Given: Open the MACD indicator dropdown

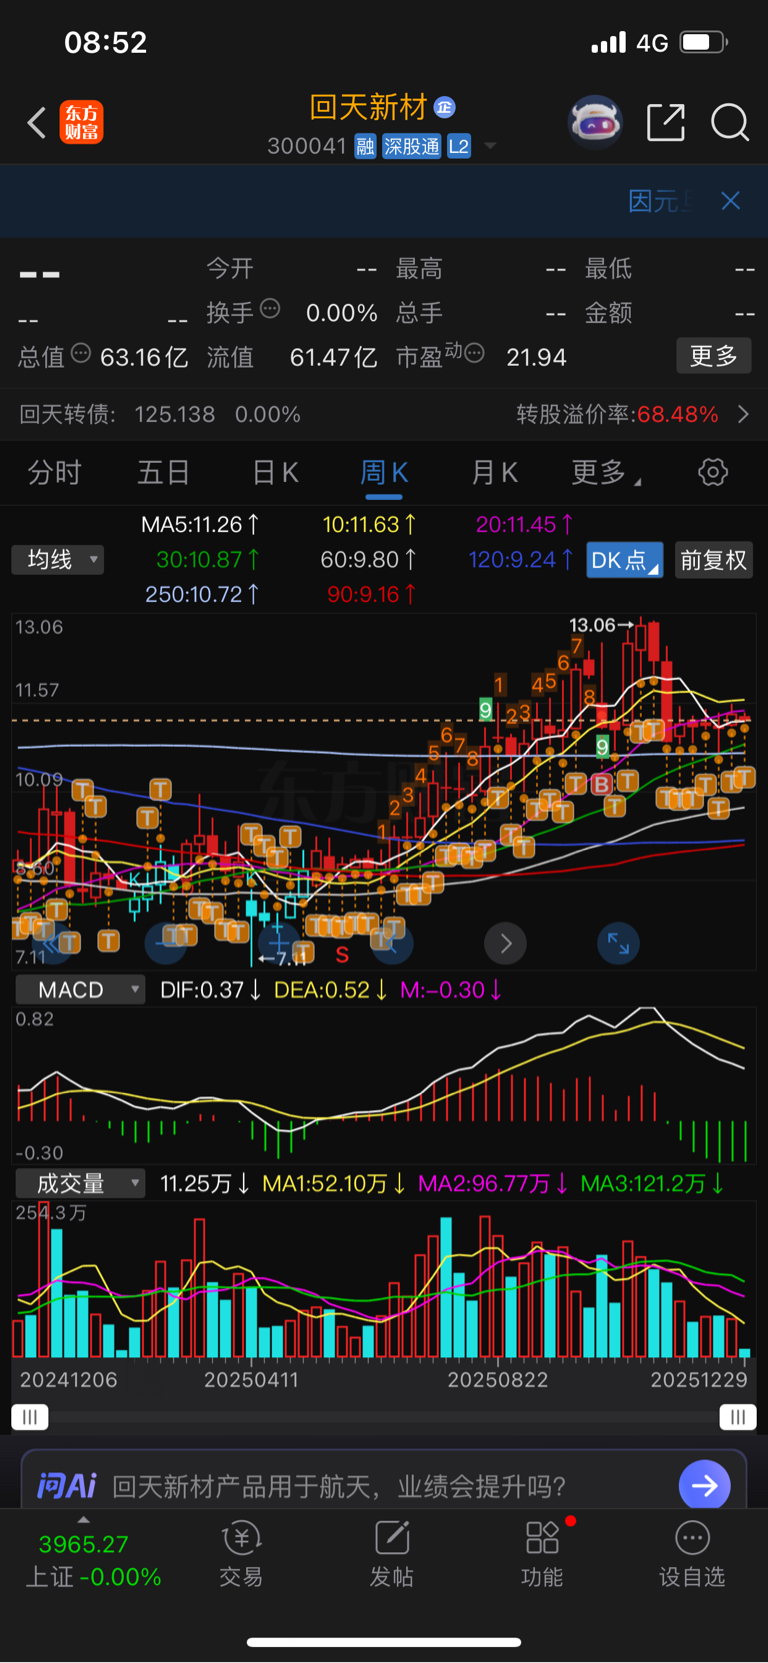Looking at the screenshot, I should [81, 990].
